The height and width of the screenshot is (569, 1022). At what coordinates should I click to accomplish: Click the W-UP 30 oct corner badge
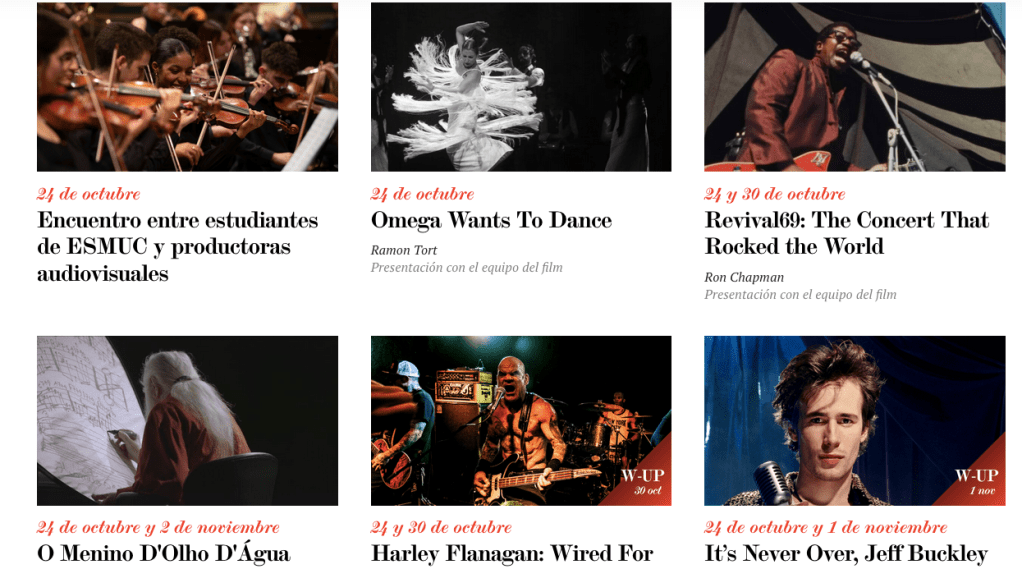(643, 481)
